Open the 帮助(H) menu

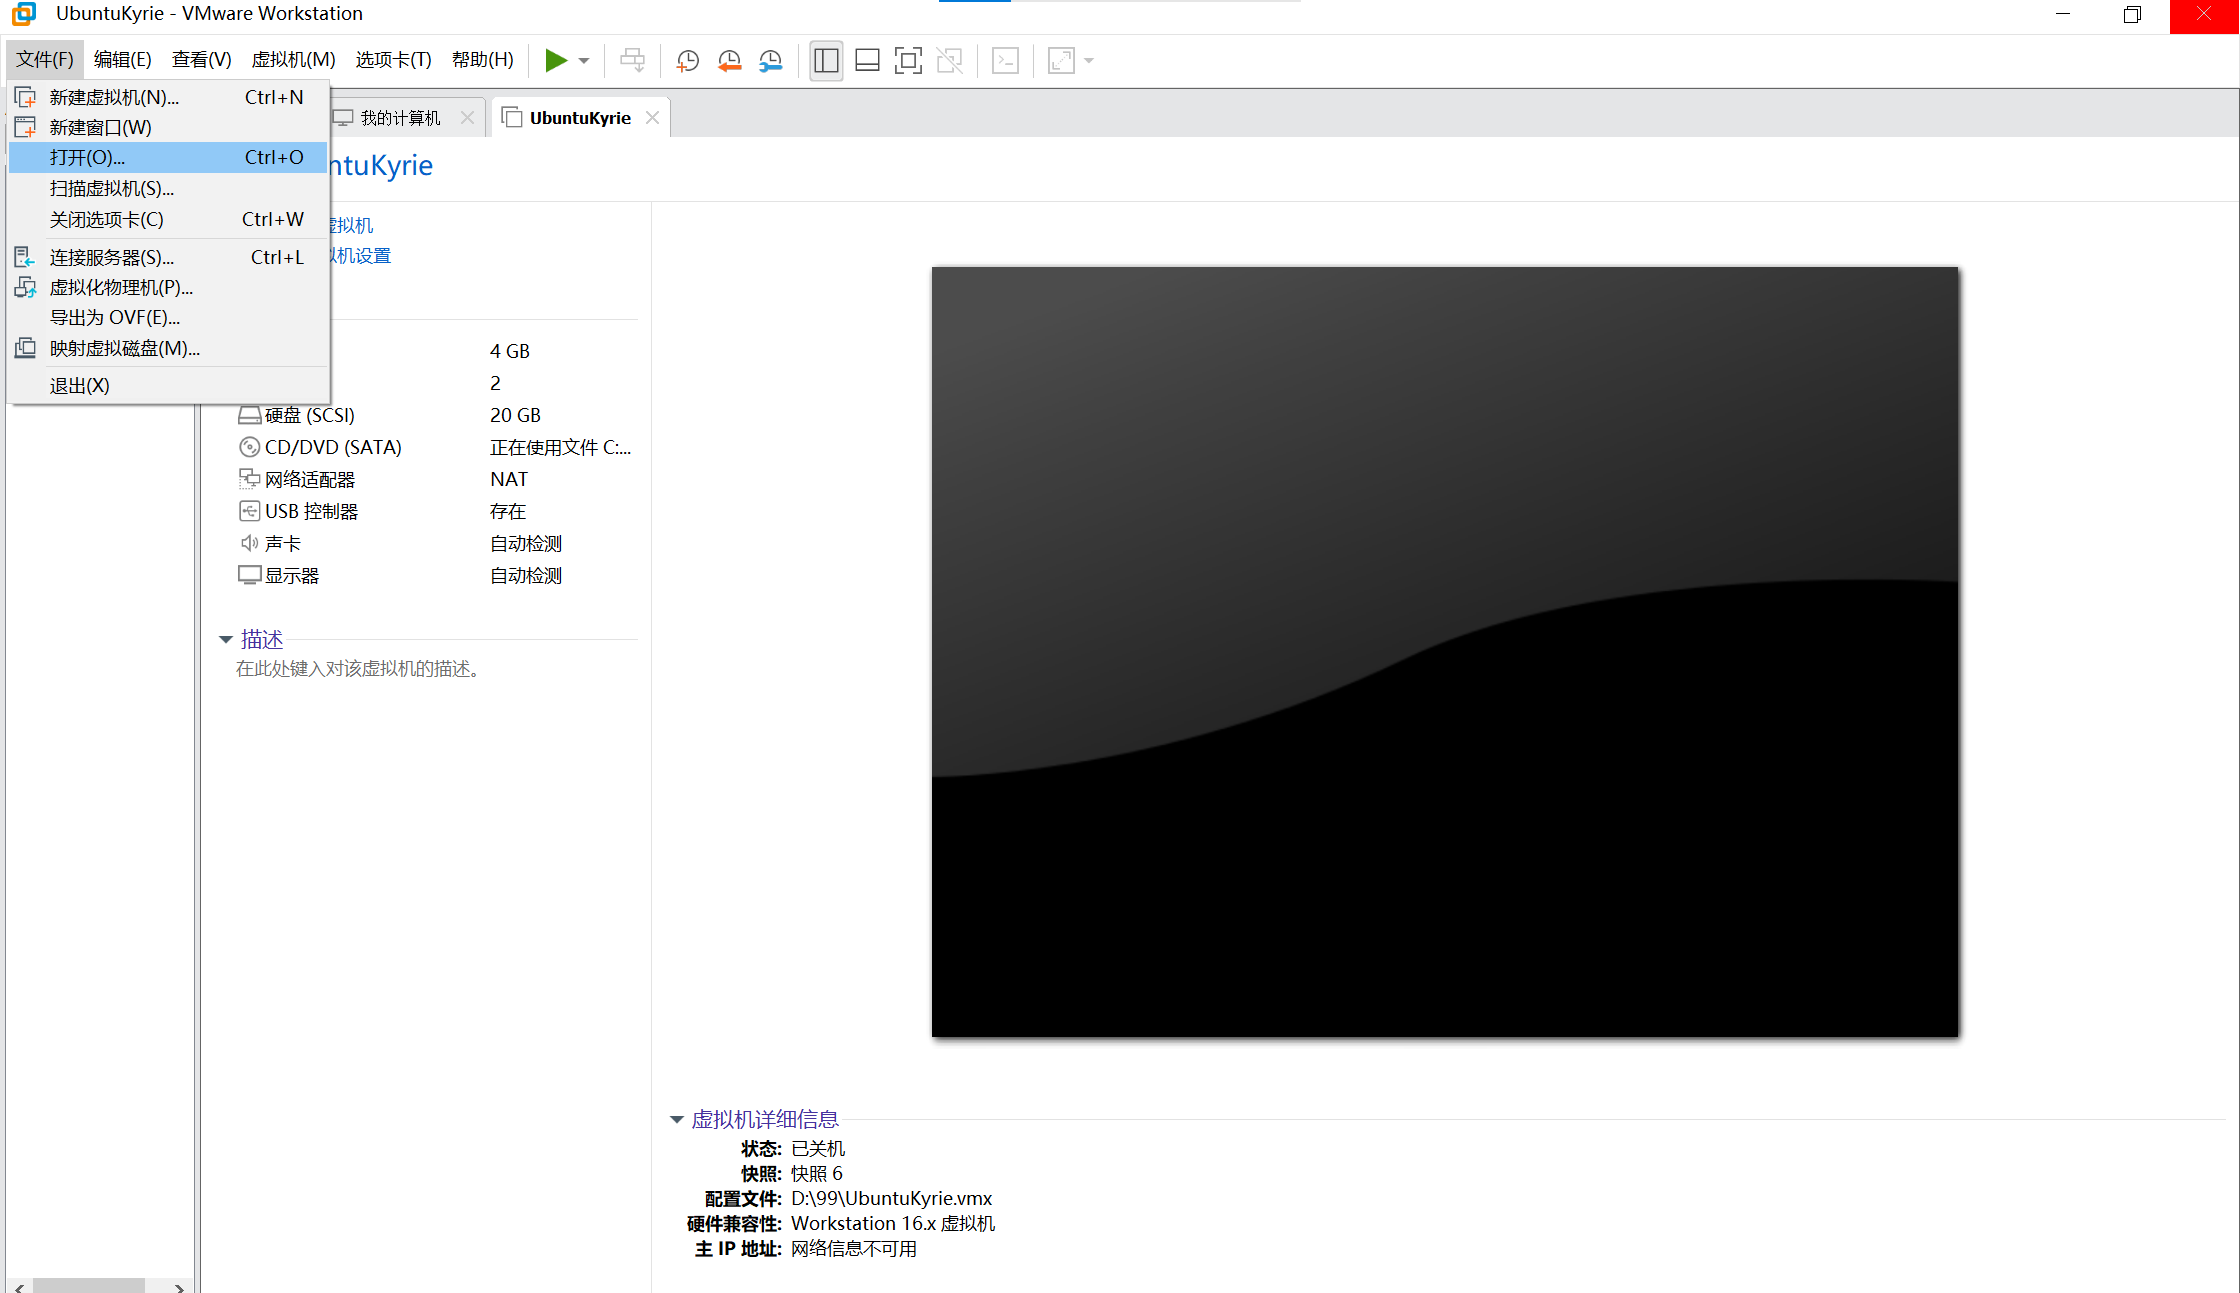click(482, 60)
